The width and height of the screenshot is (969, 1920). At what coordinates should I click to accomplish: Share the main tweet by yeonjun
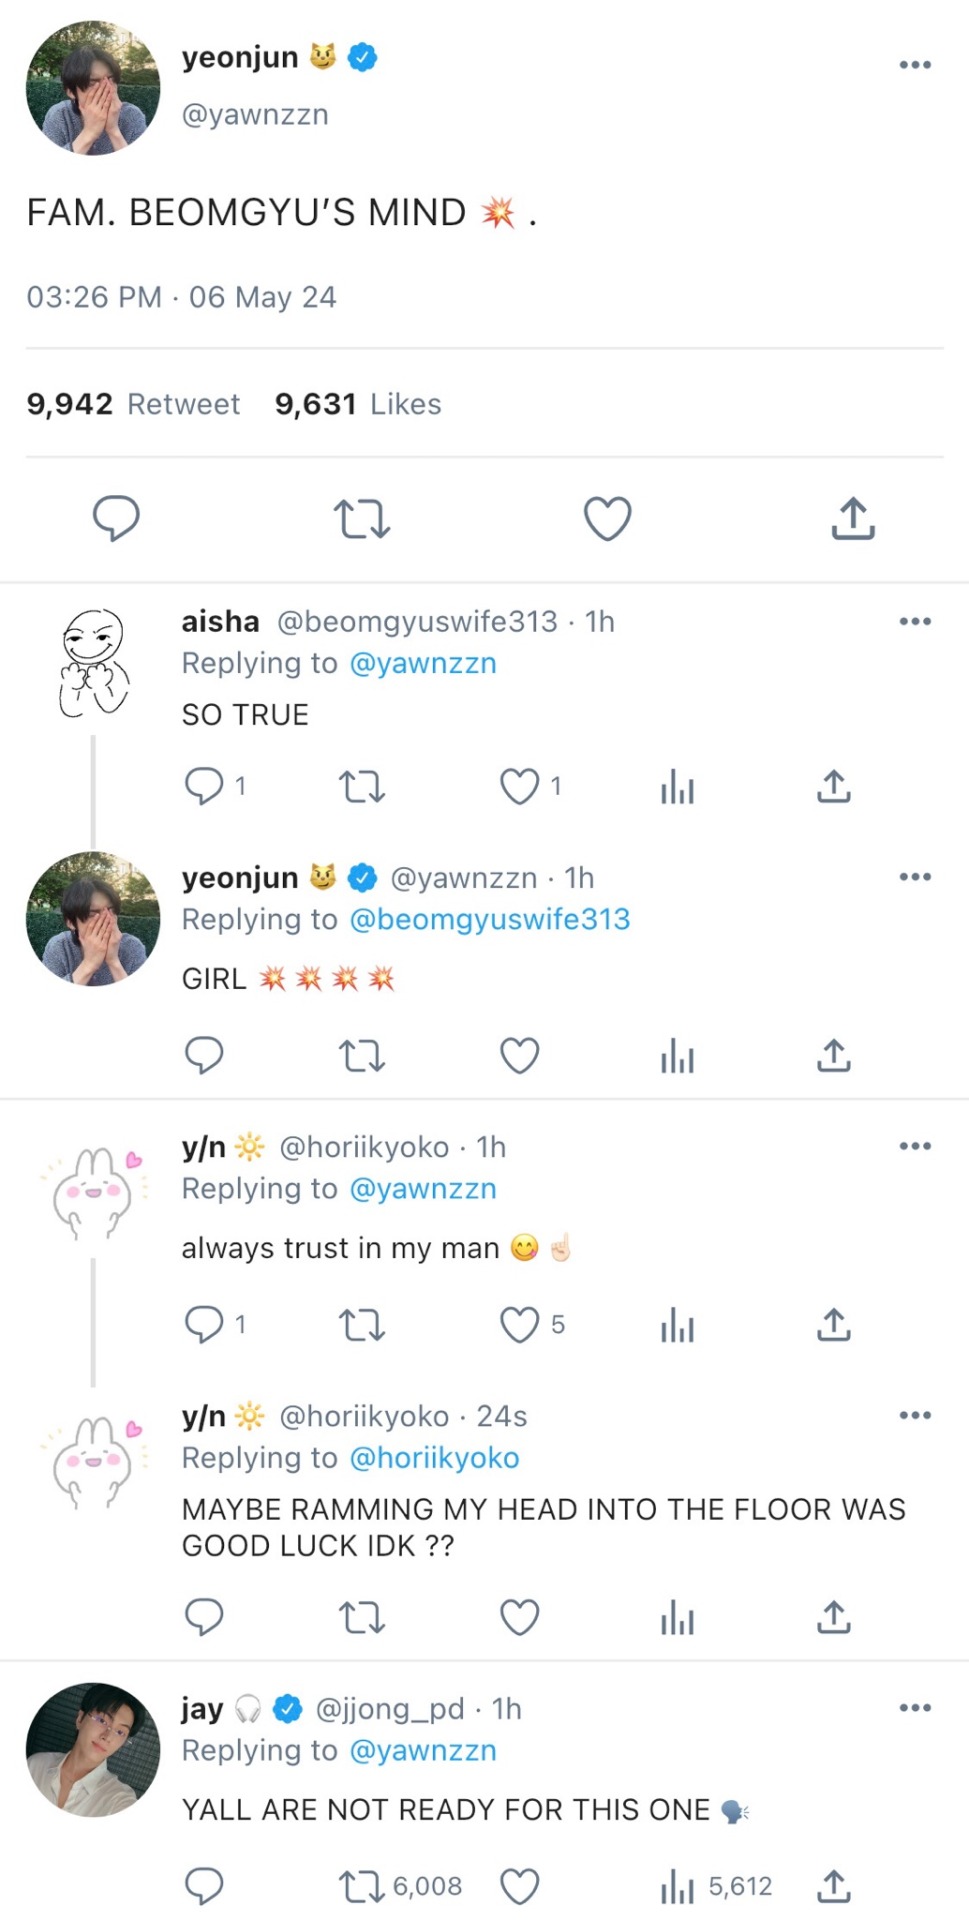click(x=852, y=519)
